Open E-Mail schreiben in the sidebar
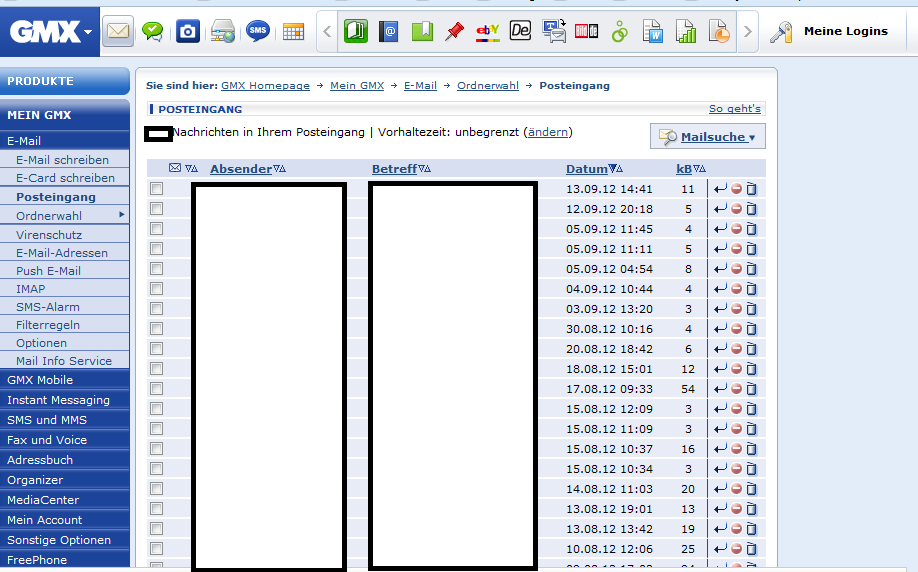Screen dimensions: 918x572 coord(62,160)
